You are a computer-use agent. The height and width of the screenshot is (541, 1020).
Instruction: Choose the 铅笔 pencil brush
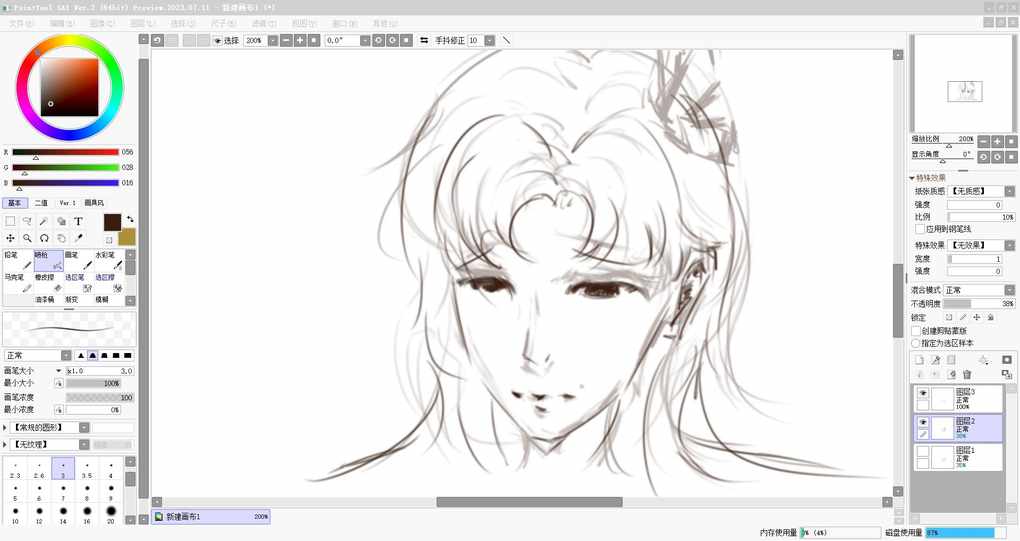click(17, 261)
